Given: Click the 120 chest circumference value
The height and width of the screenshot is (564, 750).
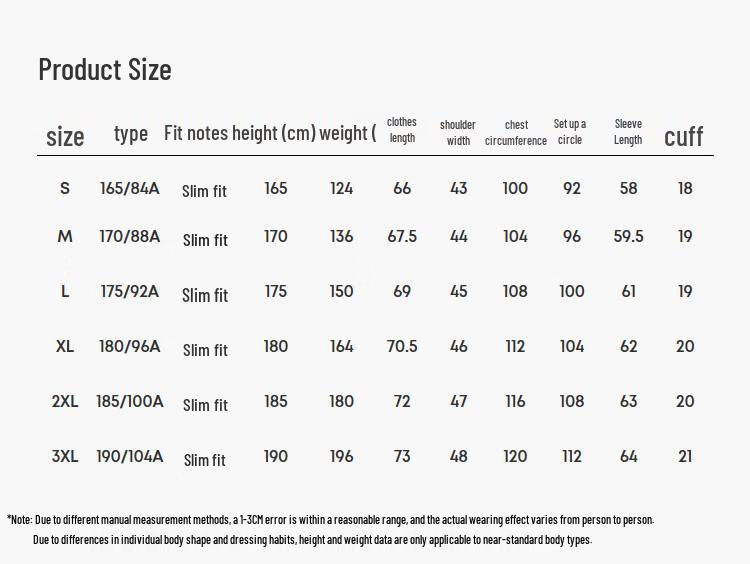Looking at the screenshot, I should (515, 456).
